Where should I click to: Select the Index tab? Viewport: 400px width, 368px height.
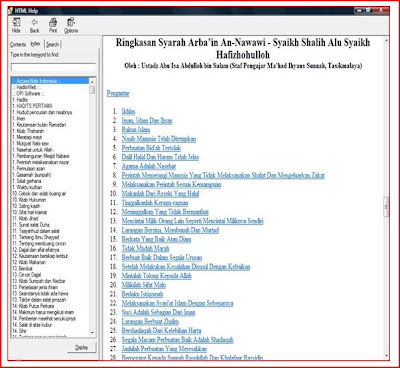[35, 44]
